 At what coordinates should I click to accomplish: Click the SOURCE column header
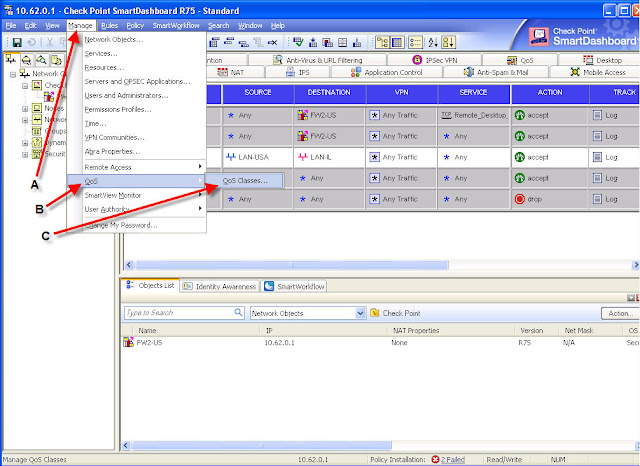[x=258, y=93]
